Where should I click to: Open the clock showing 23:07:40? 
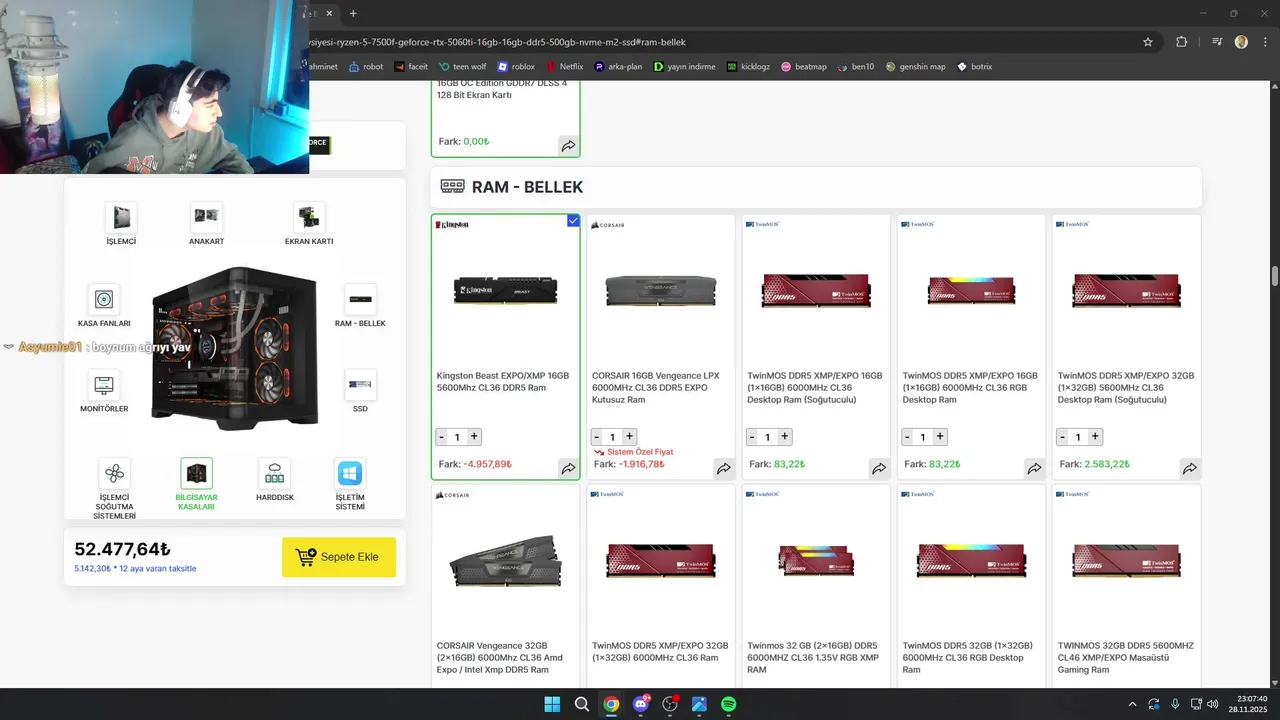[1252, 699]
